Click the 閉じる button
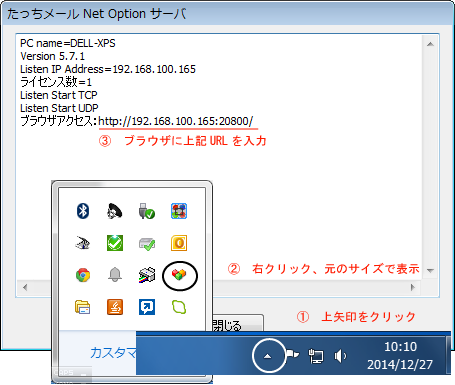 [237, 323]
